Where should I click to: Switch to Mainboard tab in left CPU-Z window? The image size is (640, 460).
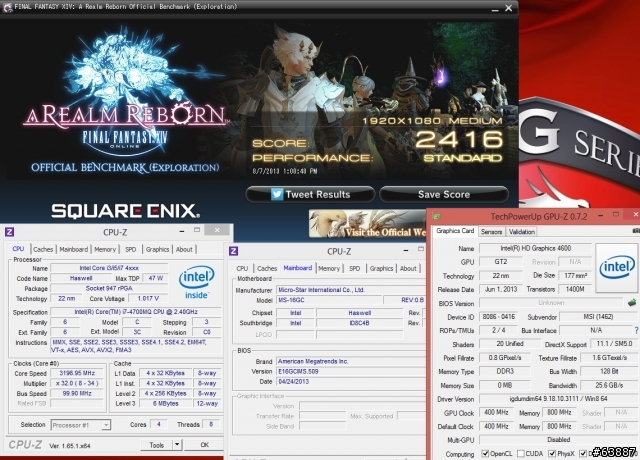click(73, 249)
